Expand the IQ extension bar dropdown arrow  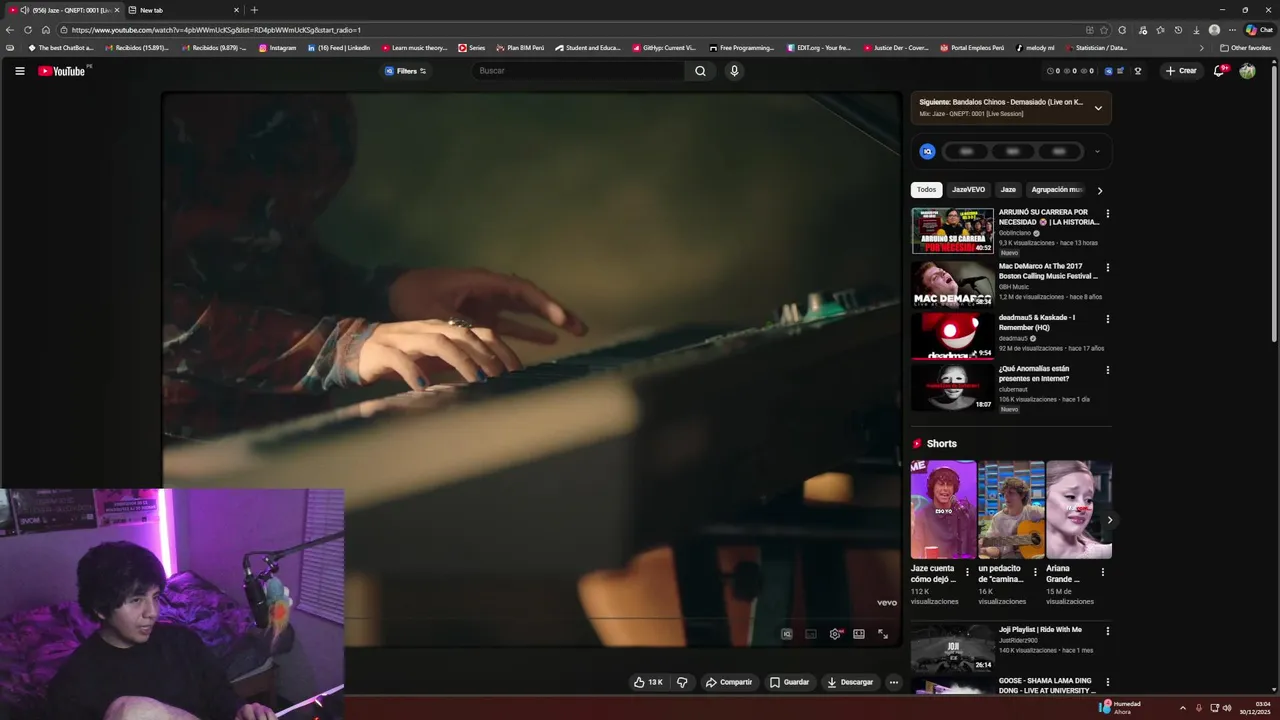(x=1097, y=152)
